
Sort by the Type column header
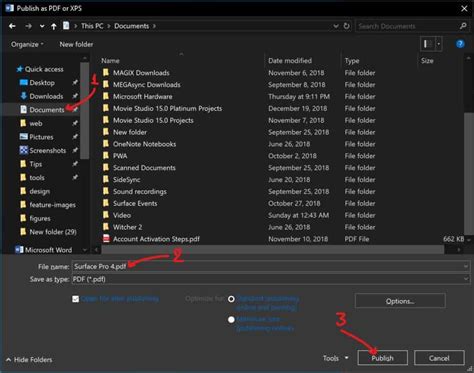[352, 61]
